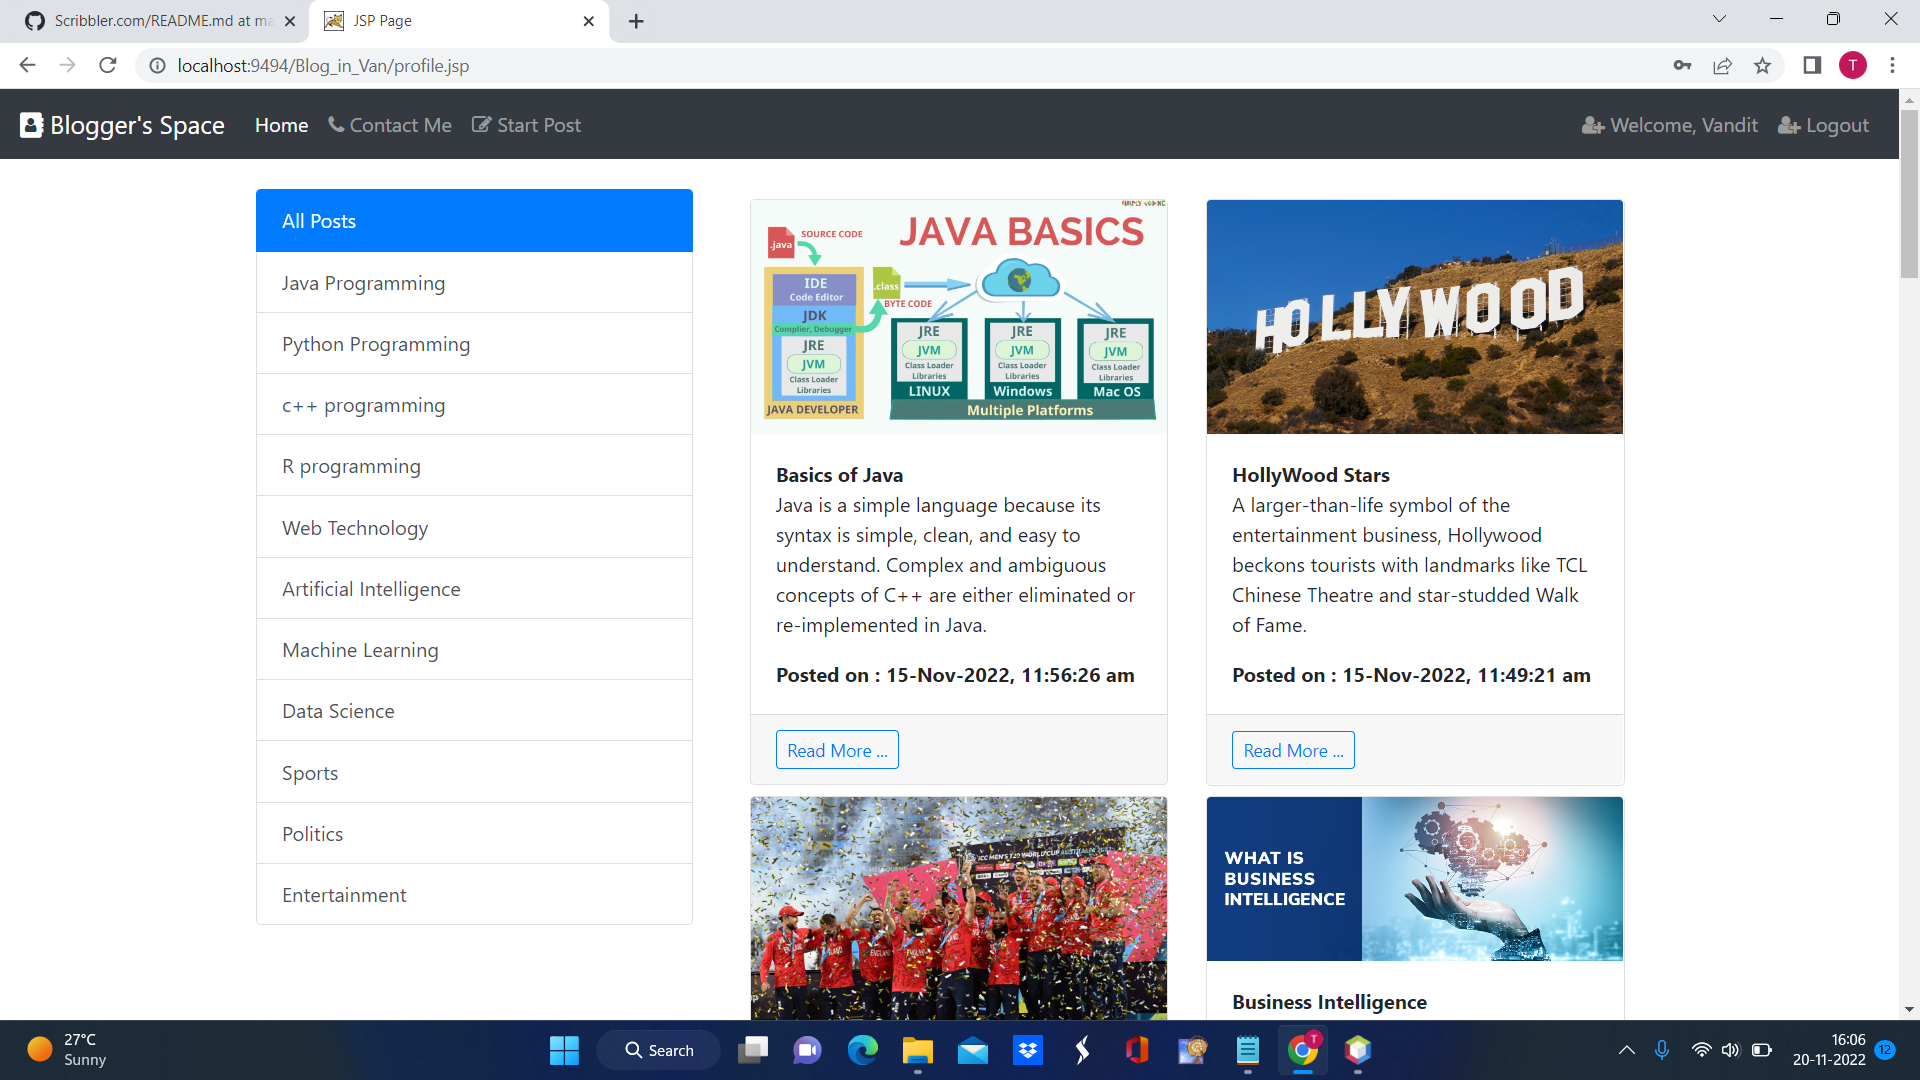Open the tab search dropdown
The width and height of the screenshot is (1920, 1080).
[1719, 19]
